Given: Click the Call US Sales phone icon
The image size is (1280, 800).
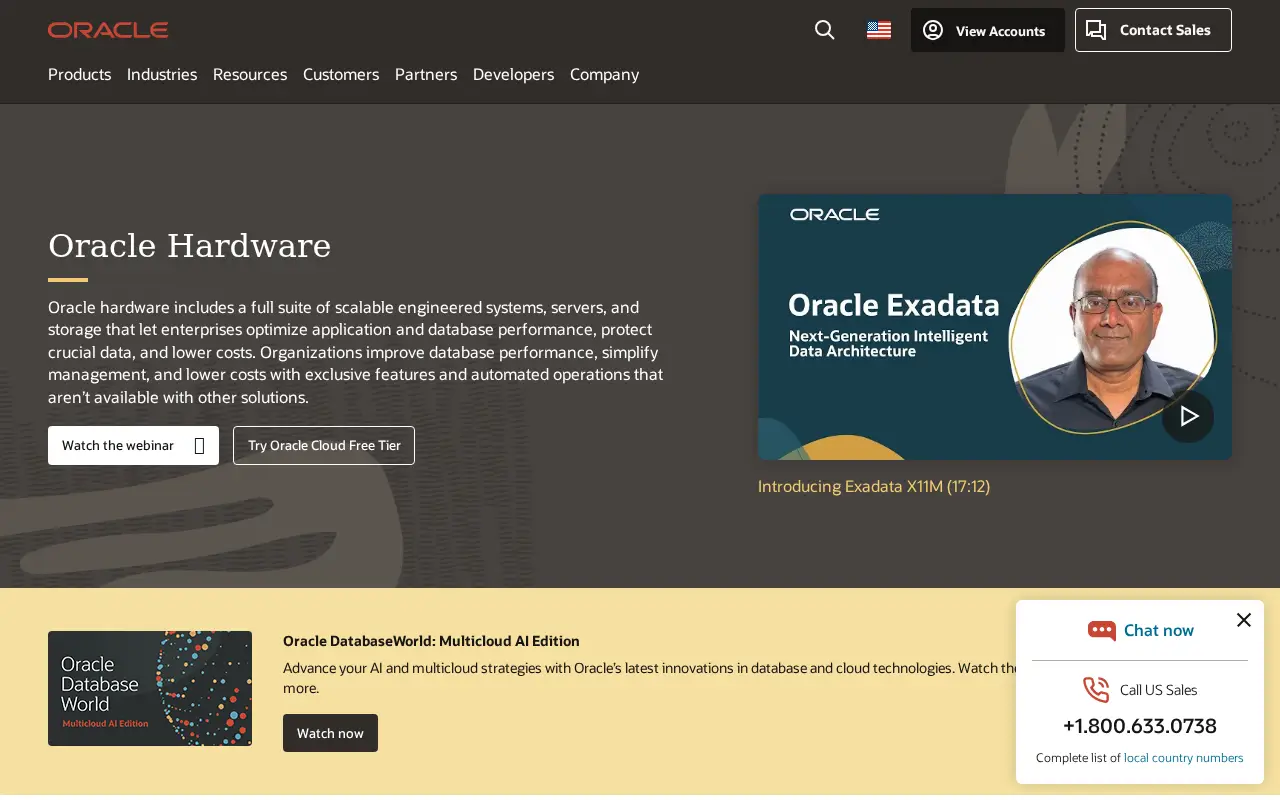Looking at the screenshot, I should (x=1096, y=690).
